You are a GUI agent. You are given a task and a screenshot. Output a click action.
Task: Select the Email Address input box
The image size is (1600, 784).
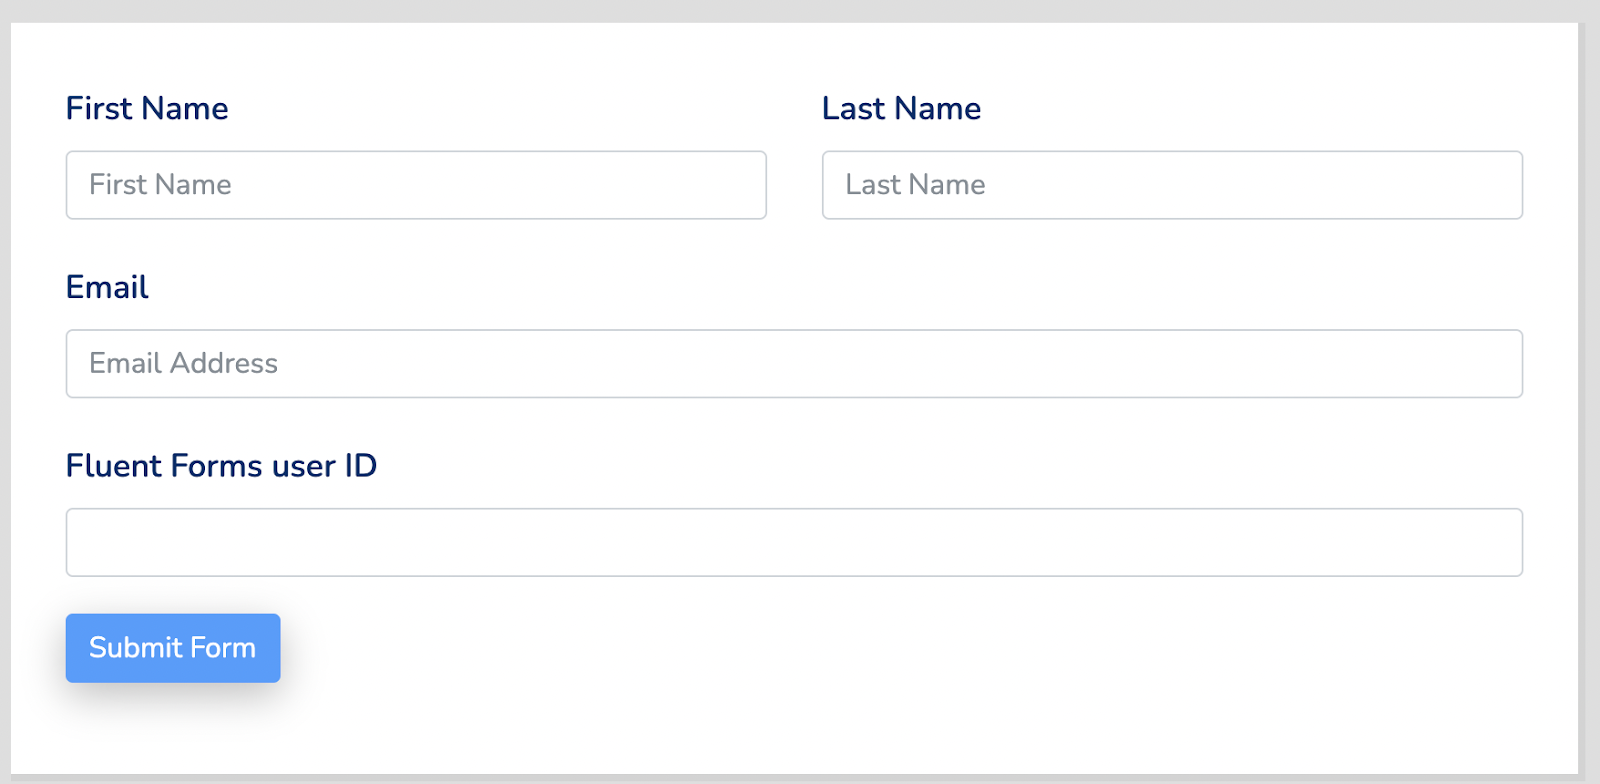click(x=794, y=364)
